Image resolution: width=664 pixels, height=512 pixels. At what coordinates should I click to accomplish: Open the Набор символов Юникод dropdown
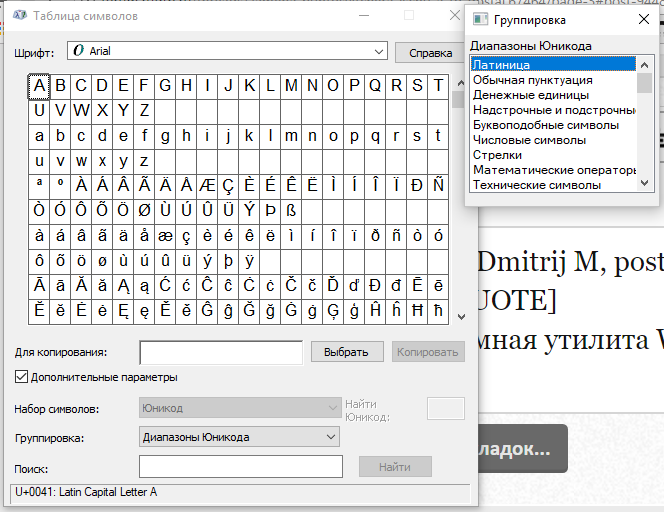pos(240,408)
